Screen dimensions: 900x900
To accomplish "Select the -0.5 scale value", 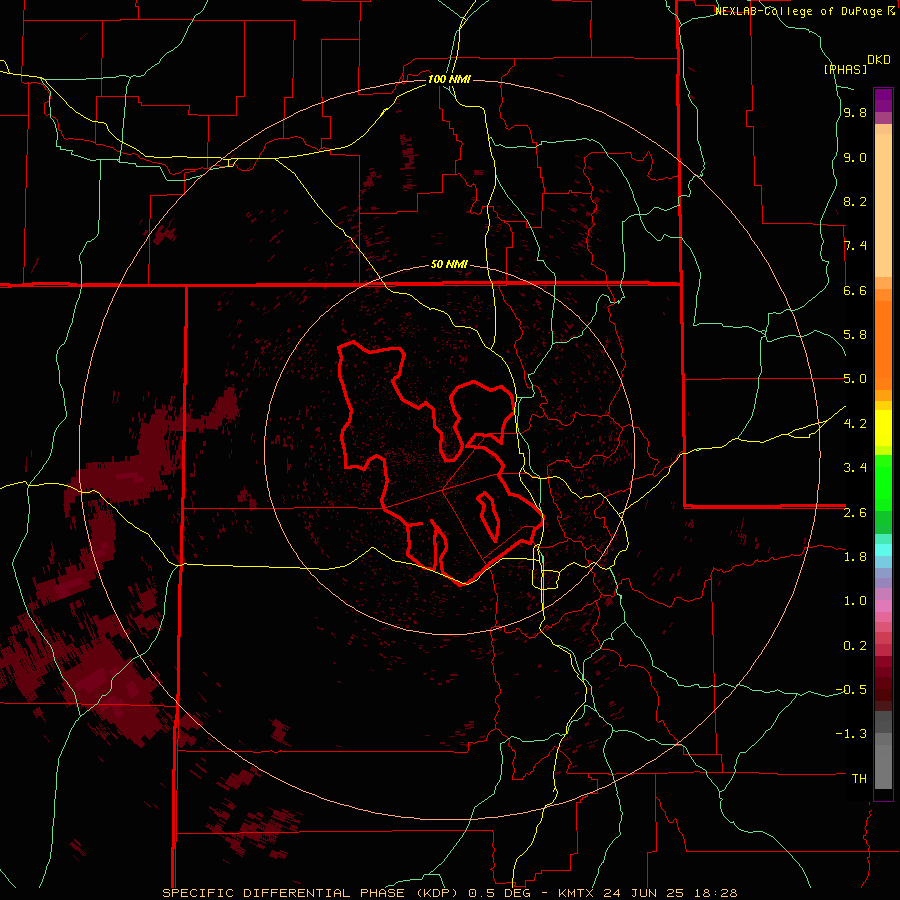I will pyautogui.click(x=851, y=690).
